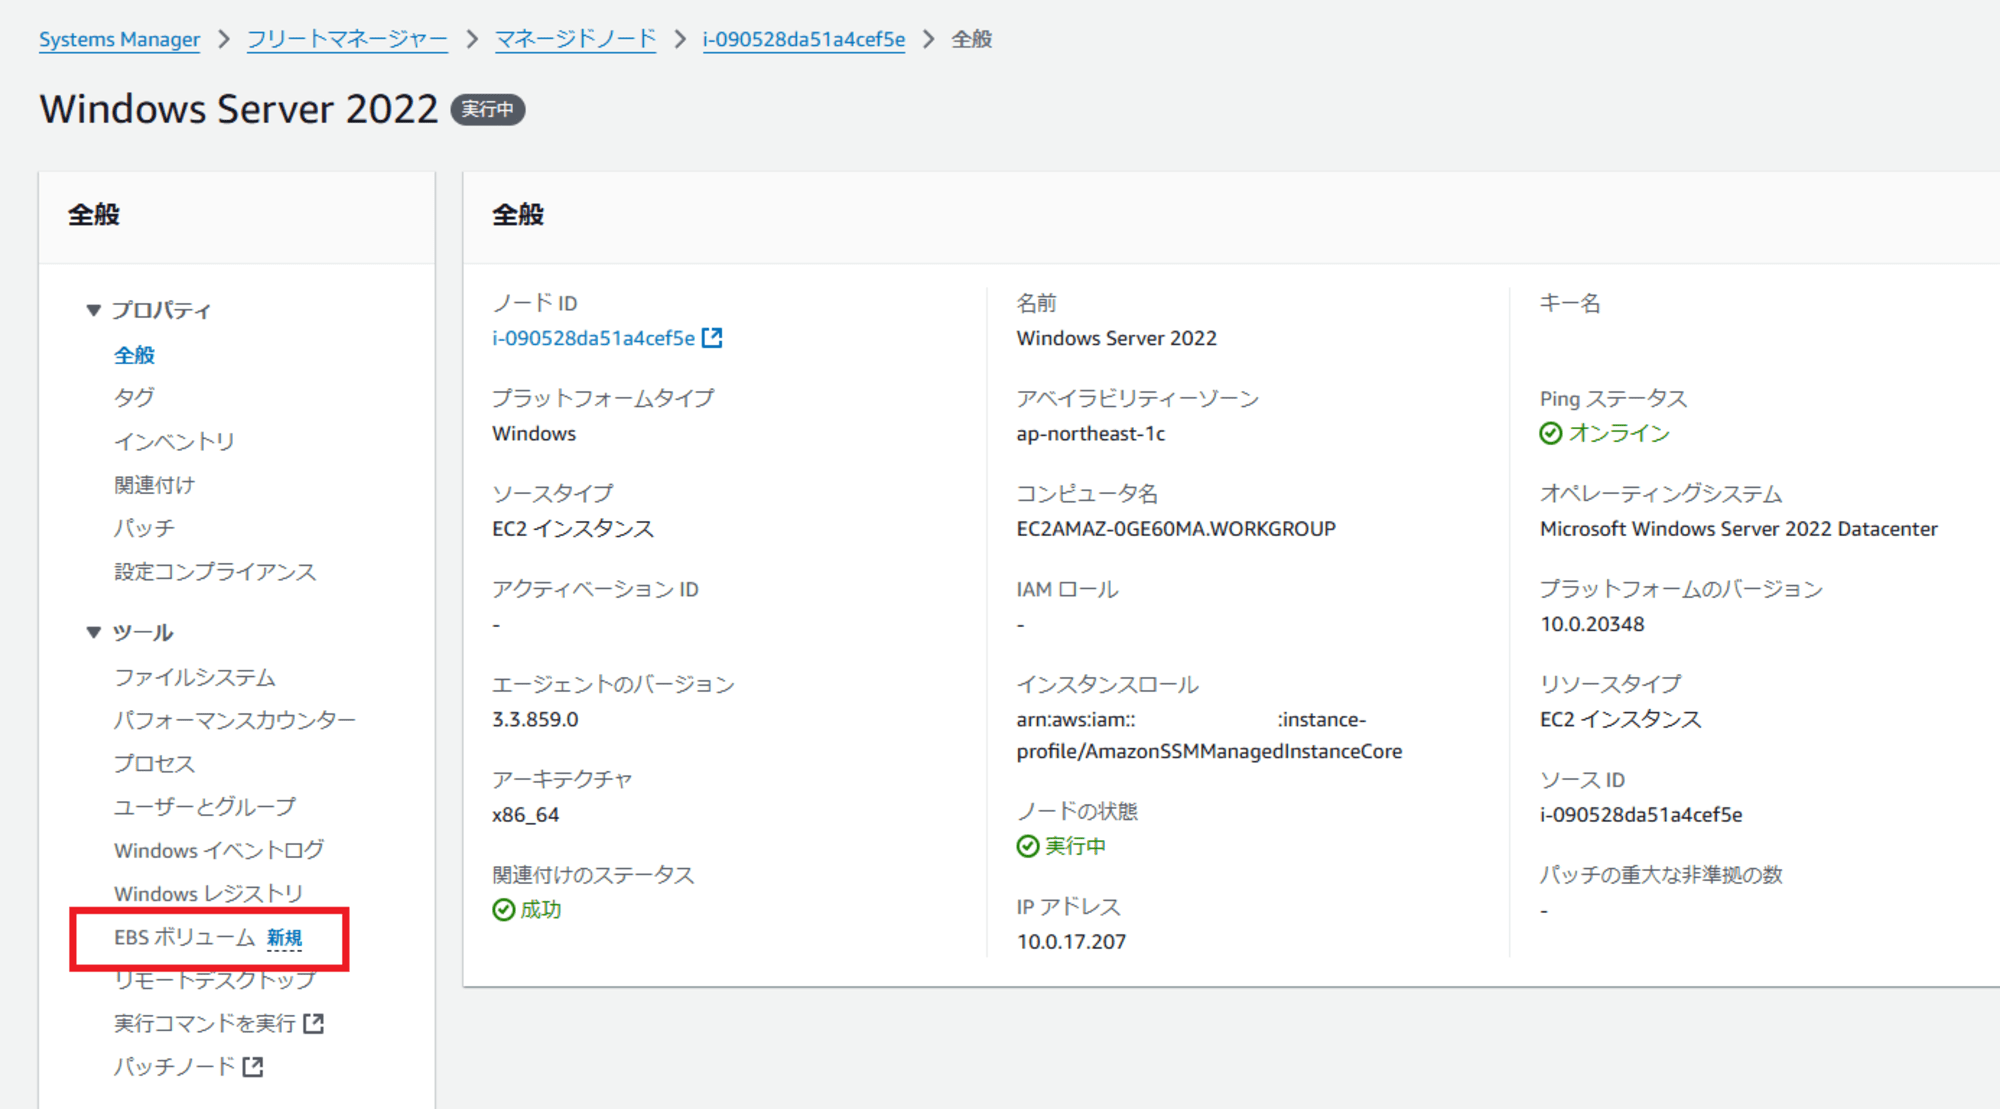Click the アクティベーション ID label
The height and width of the screenshot is (1109, 2000).
[595, 589]
